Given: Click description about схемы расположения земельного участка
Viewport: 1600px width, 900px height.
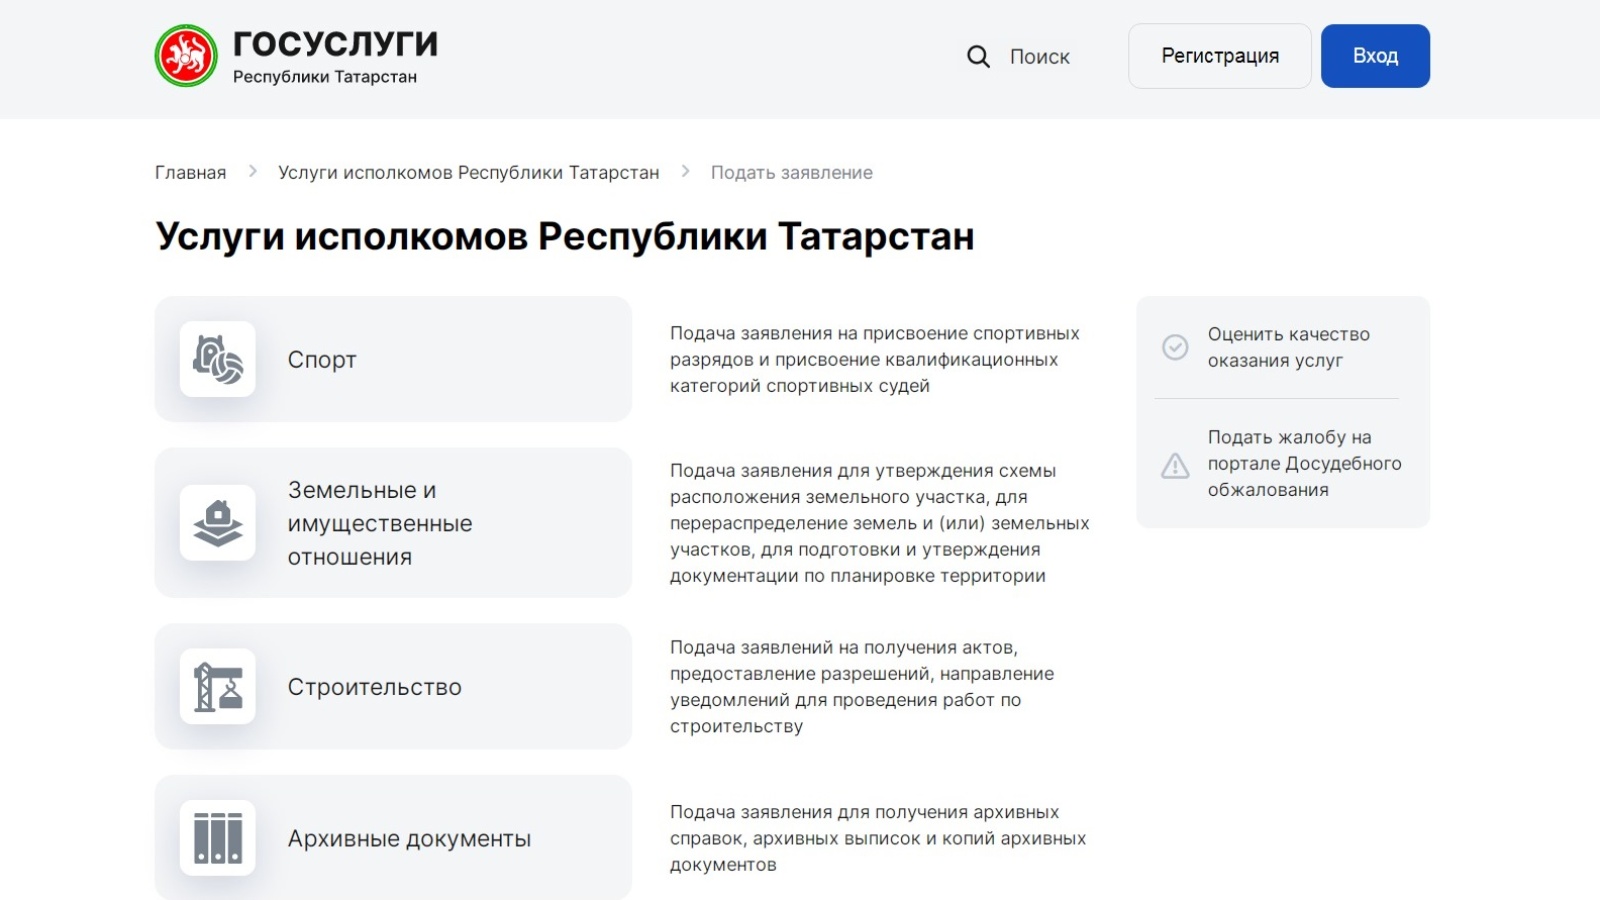Looking at the screenshot, I should 880,523.
